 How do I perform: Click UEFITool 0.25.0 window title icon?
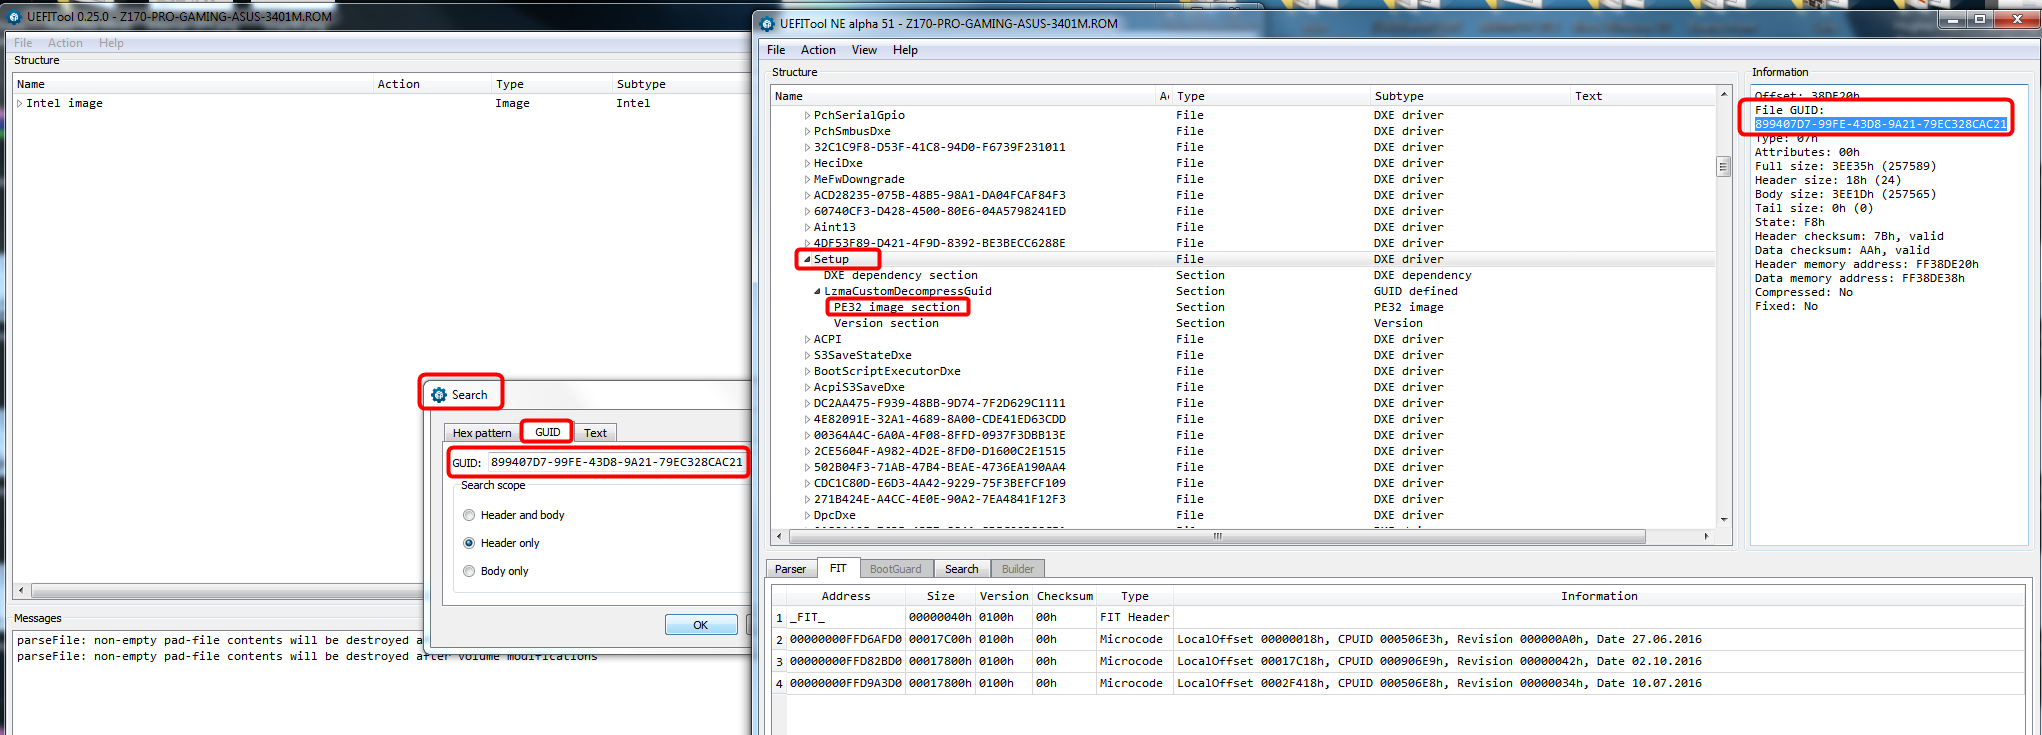[x=14, y=17]
